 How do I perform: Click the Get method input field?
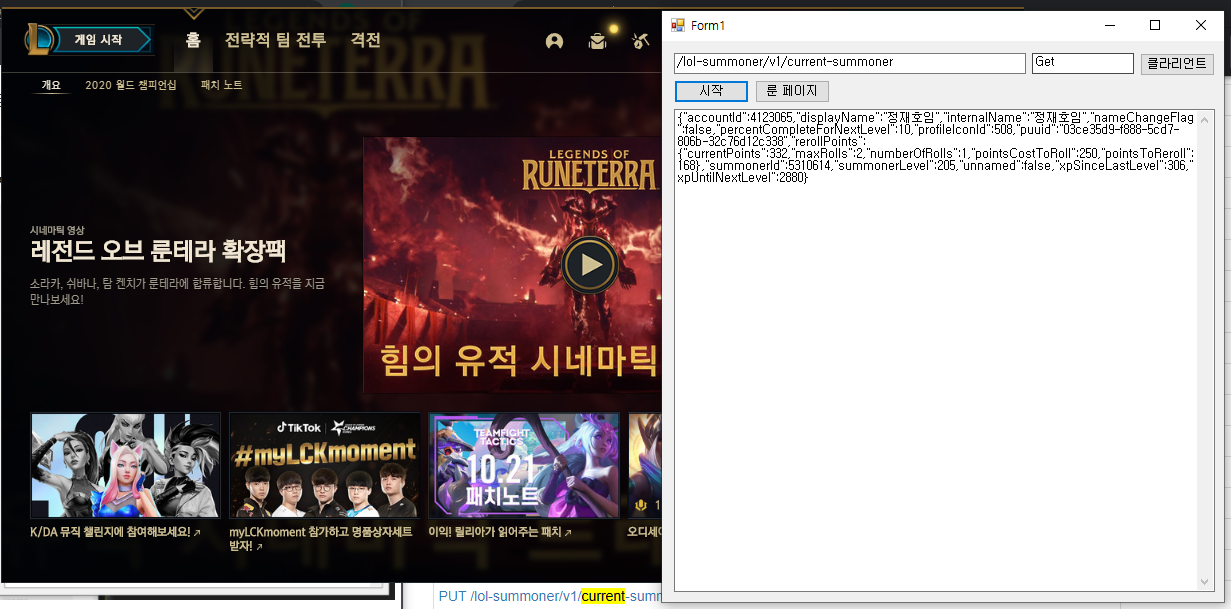coord(1082,63)
